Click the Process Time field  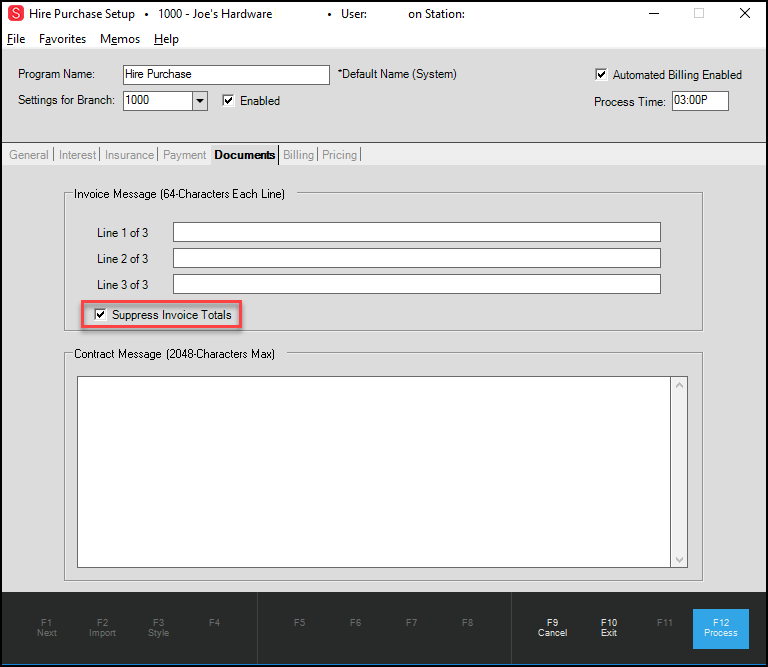click(700, 101)
